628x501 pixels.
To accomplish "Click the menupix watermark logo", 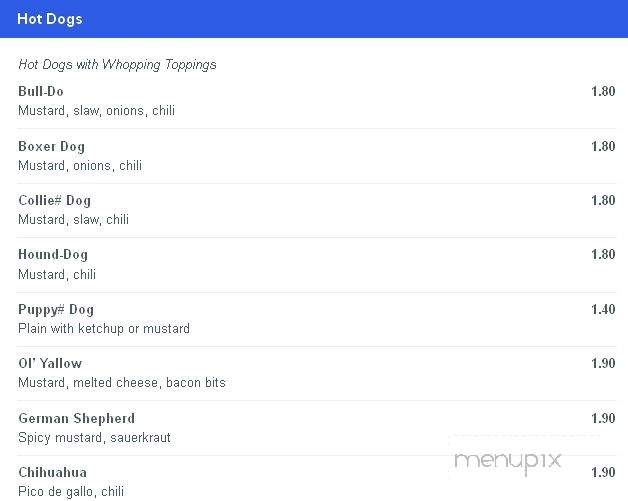I will (x=508, y=461).
